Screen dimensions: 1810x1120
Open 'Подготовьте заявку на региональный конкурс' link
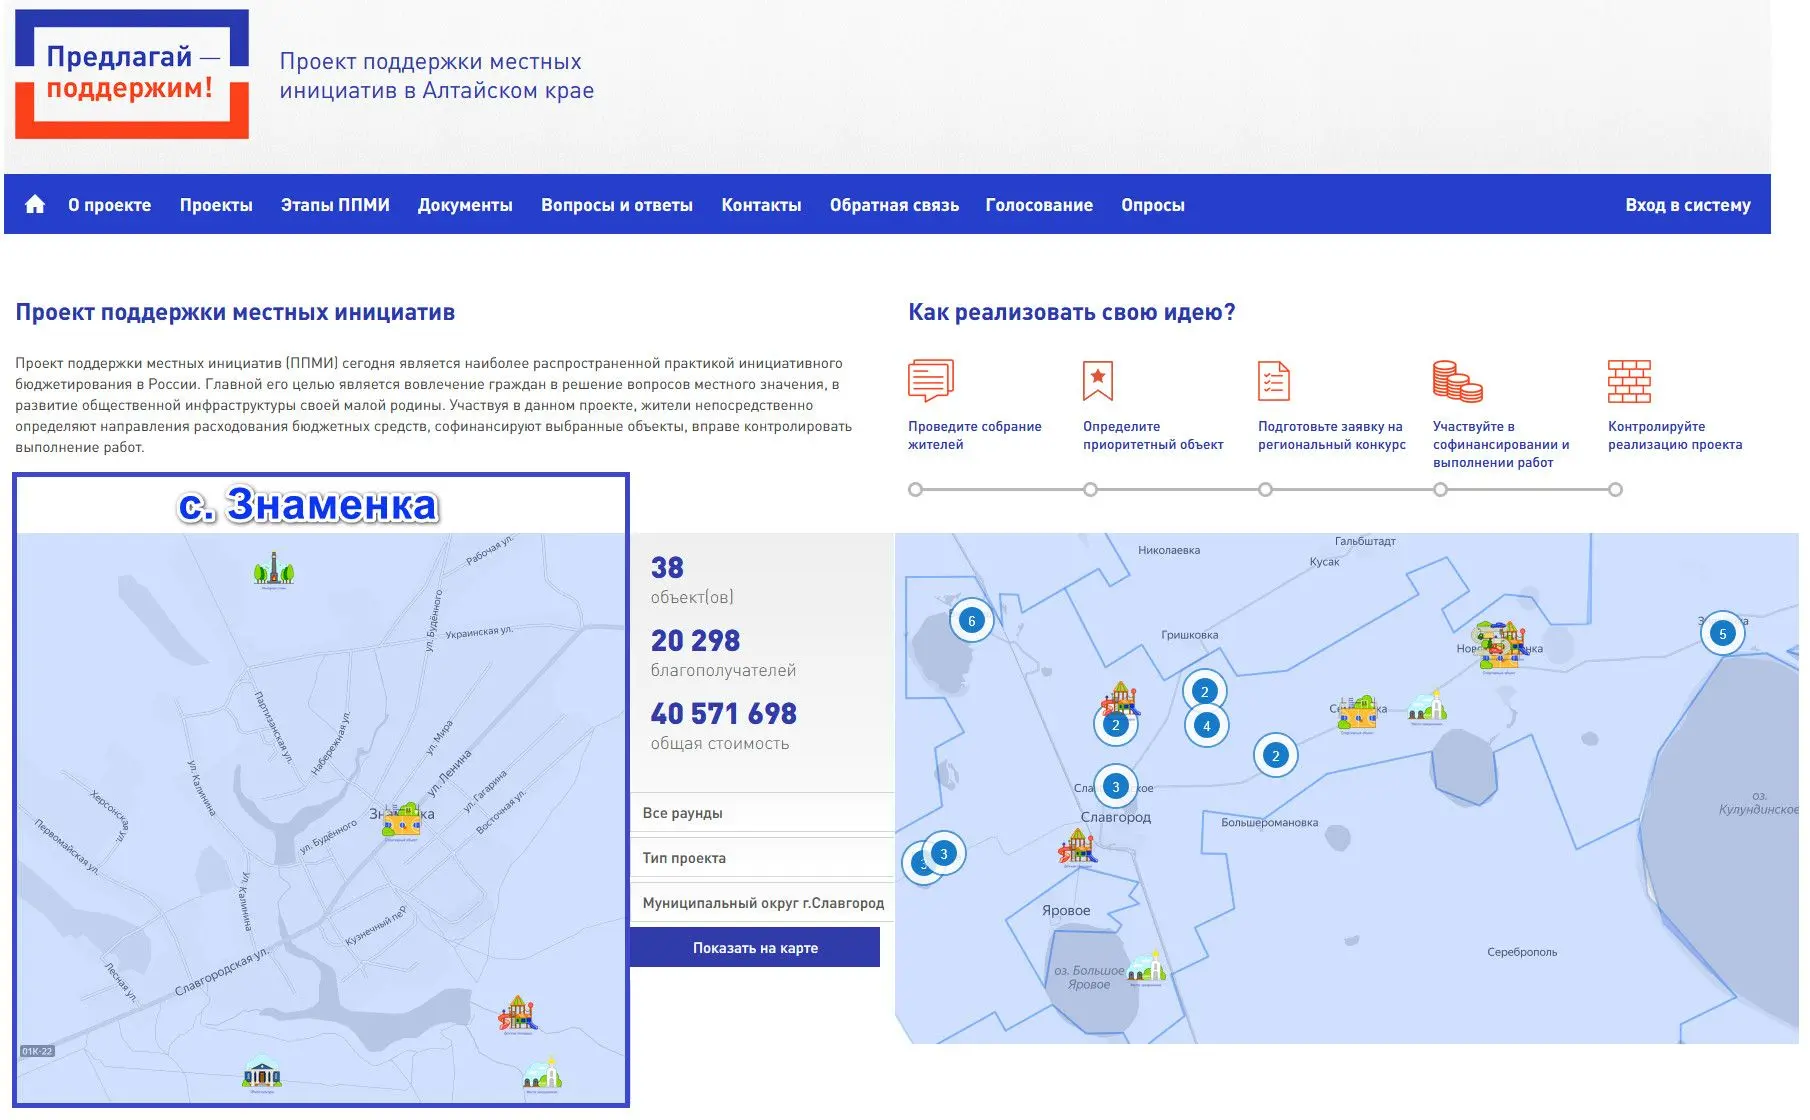tap(1332, 435)
